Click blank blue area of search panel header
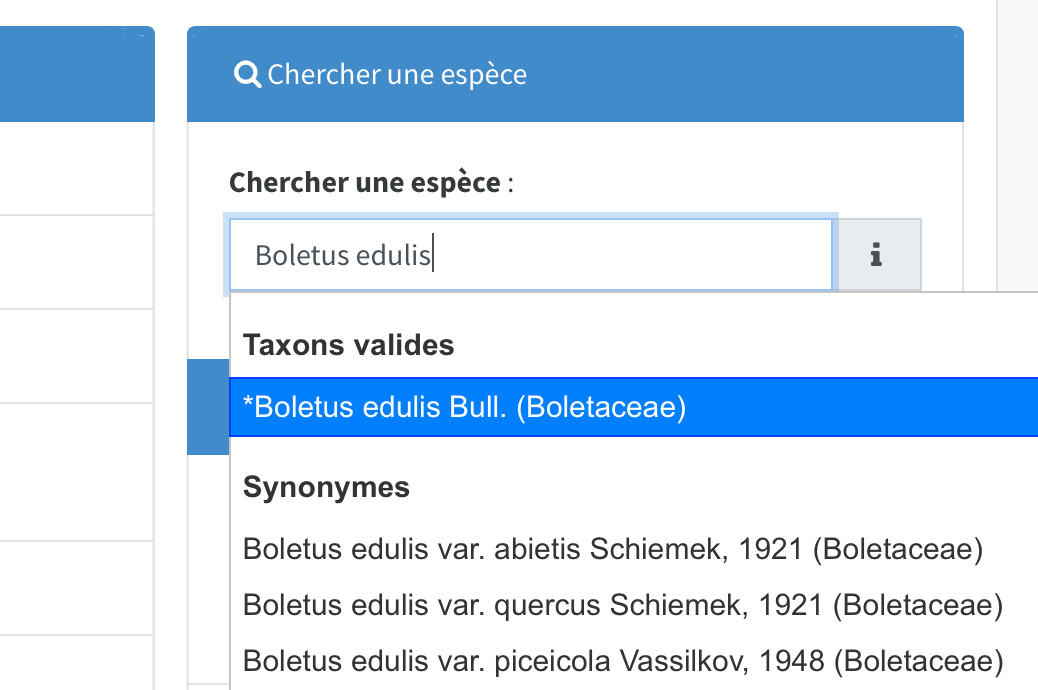The width and height of the screenshot is (1038, 690). click(x=750, y=75)
